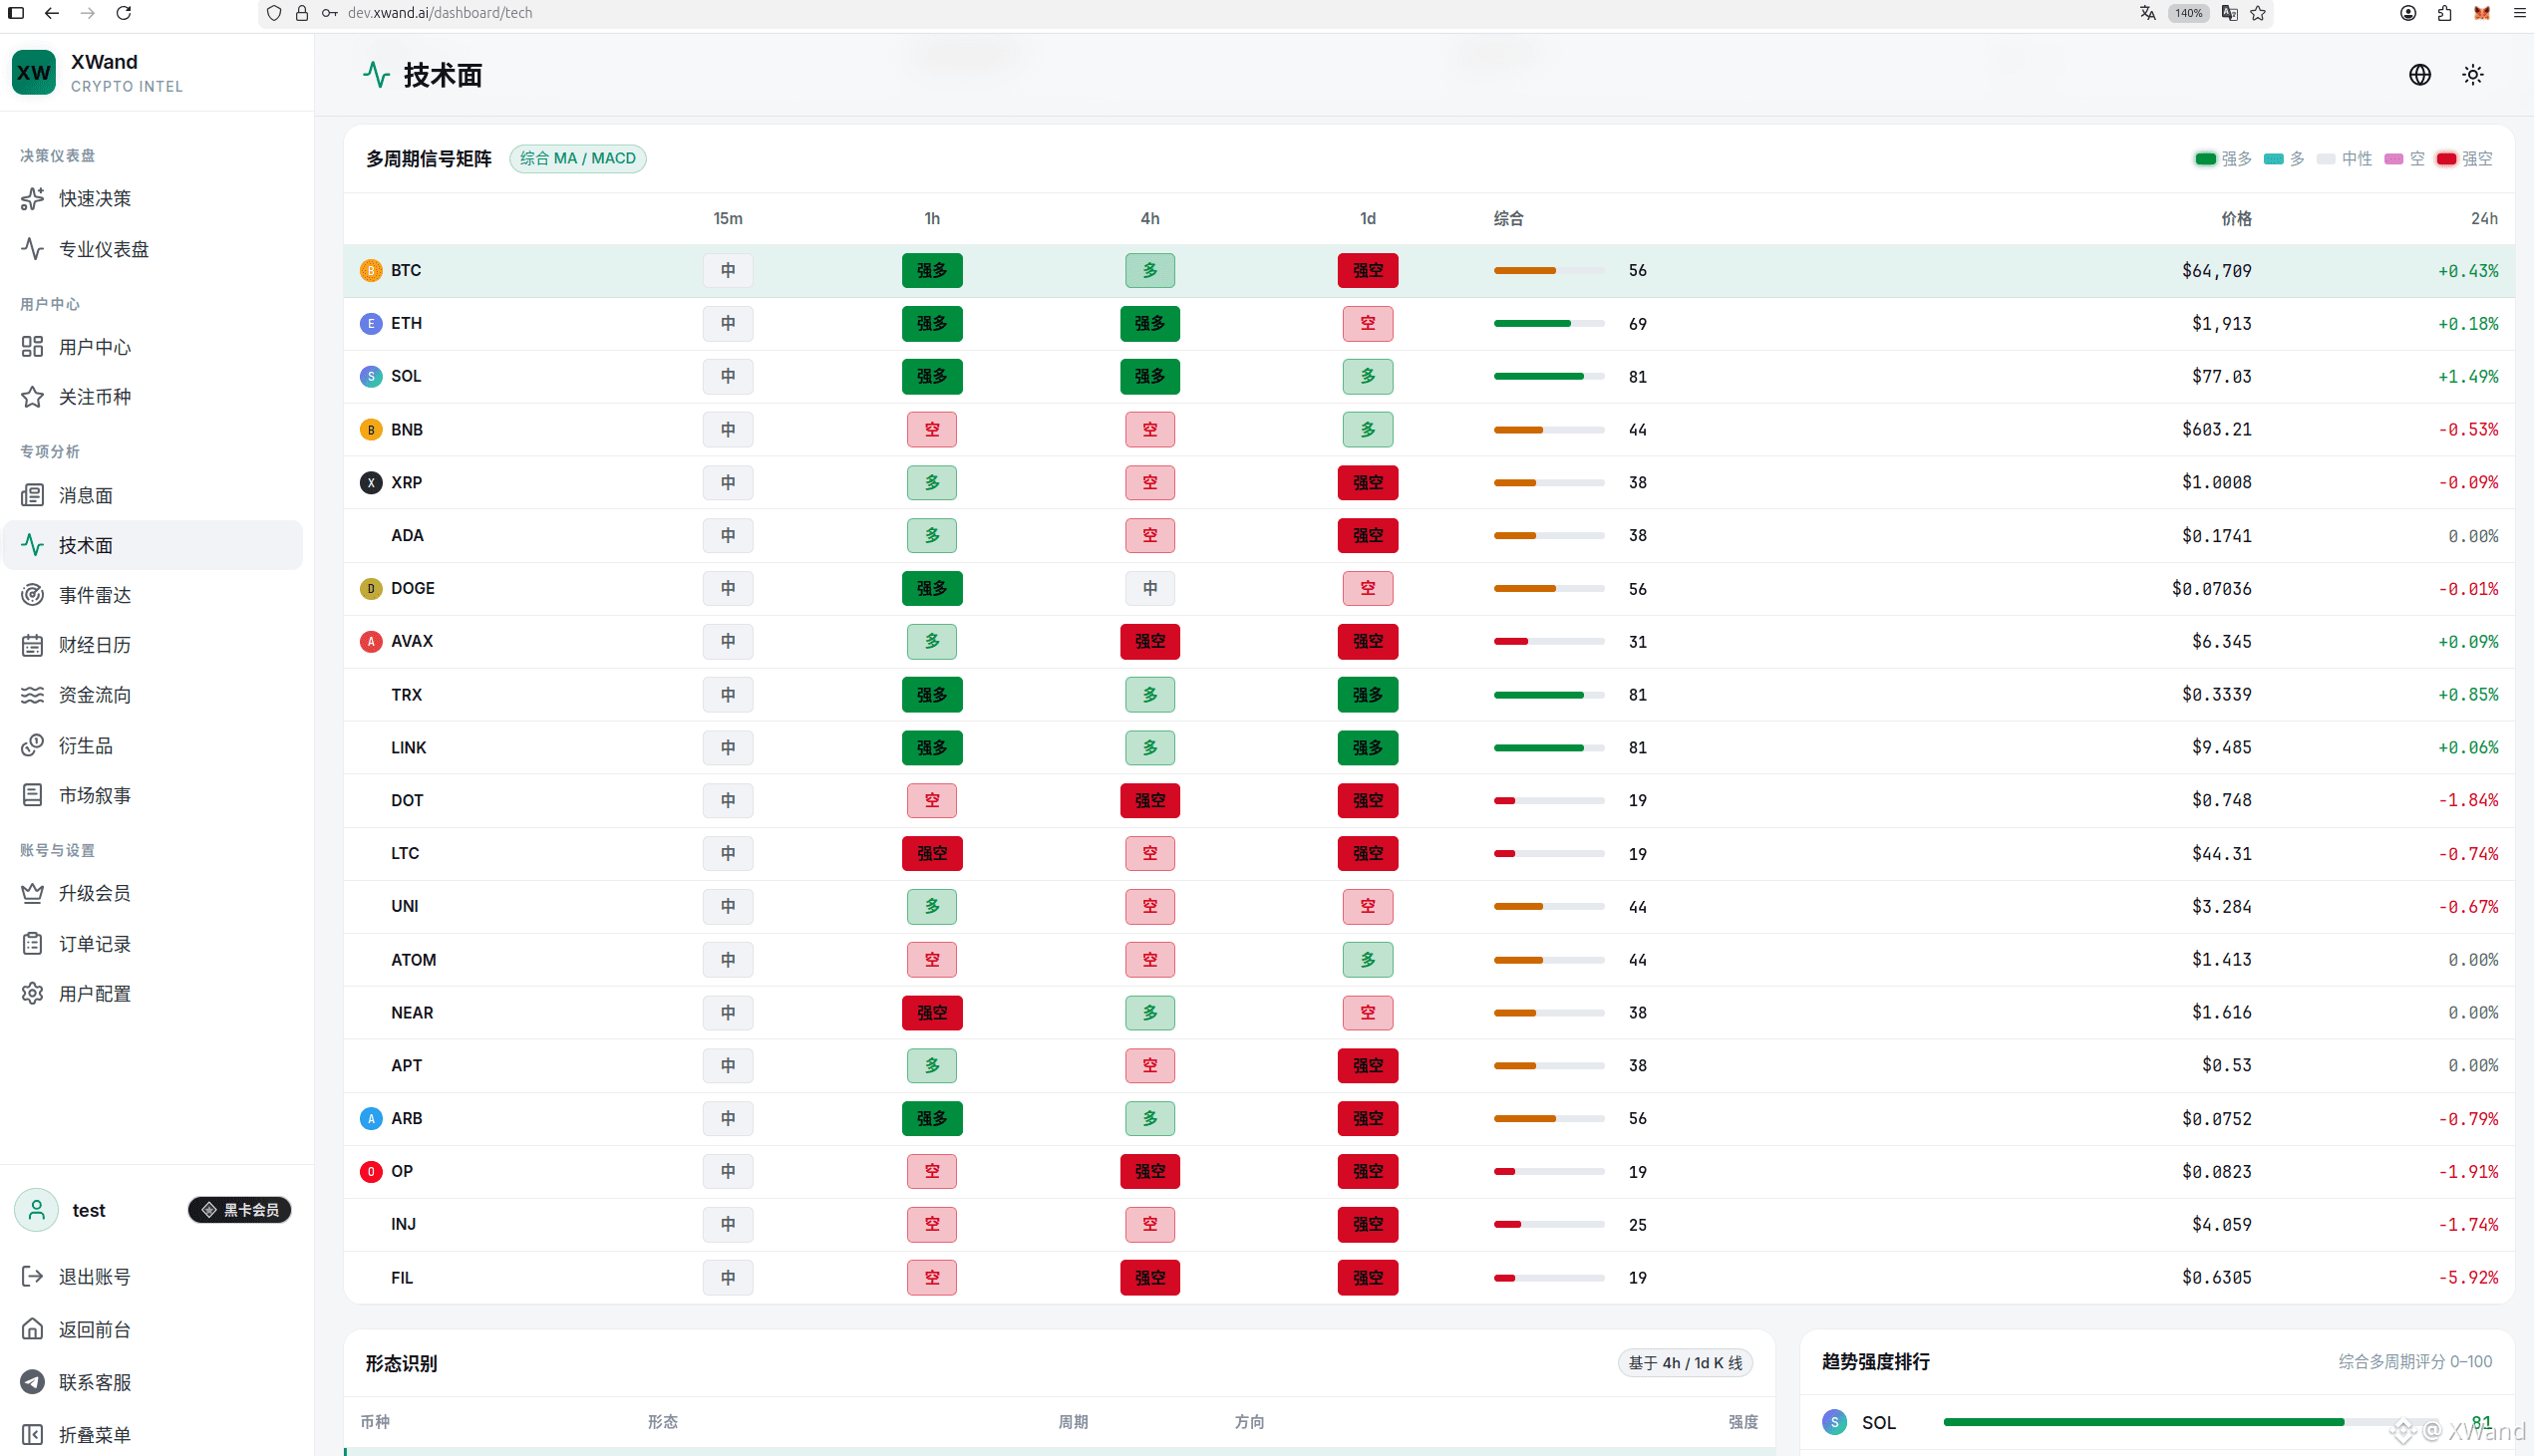Image resolution: width=2534 pixels, height=1456 pixels.
Task: Click the 市场叙事 document icon
Action: pos(33,795)
